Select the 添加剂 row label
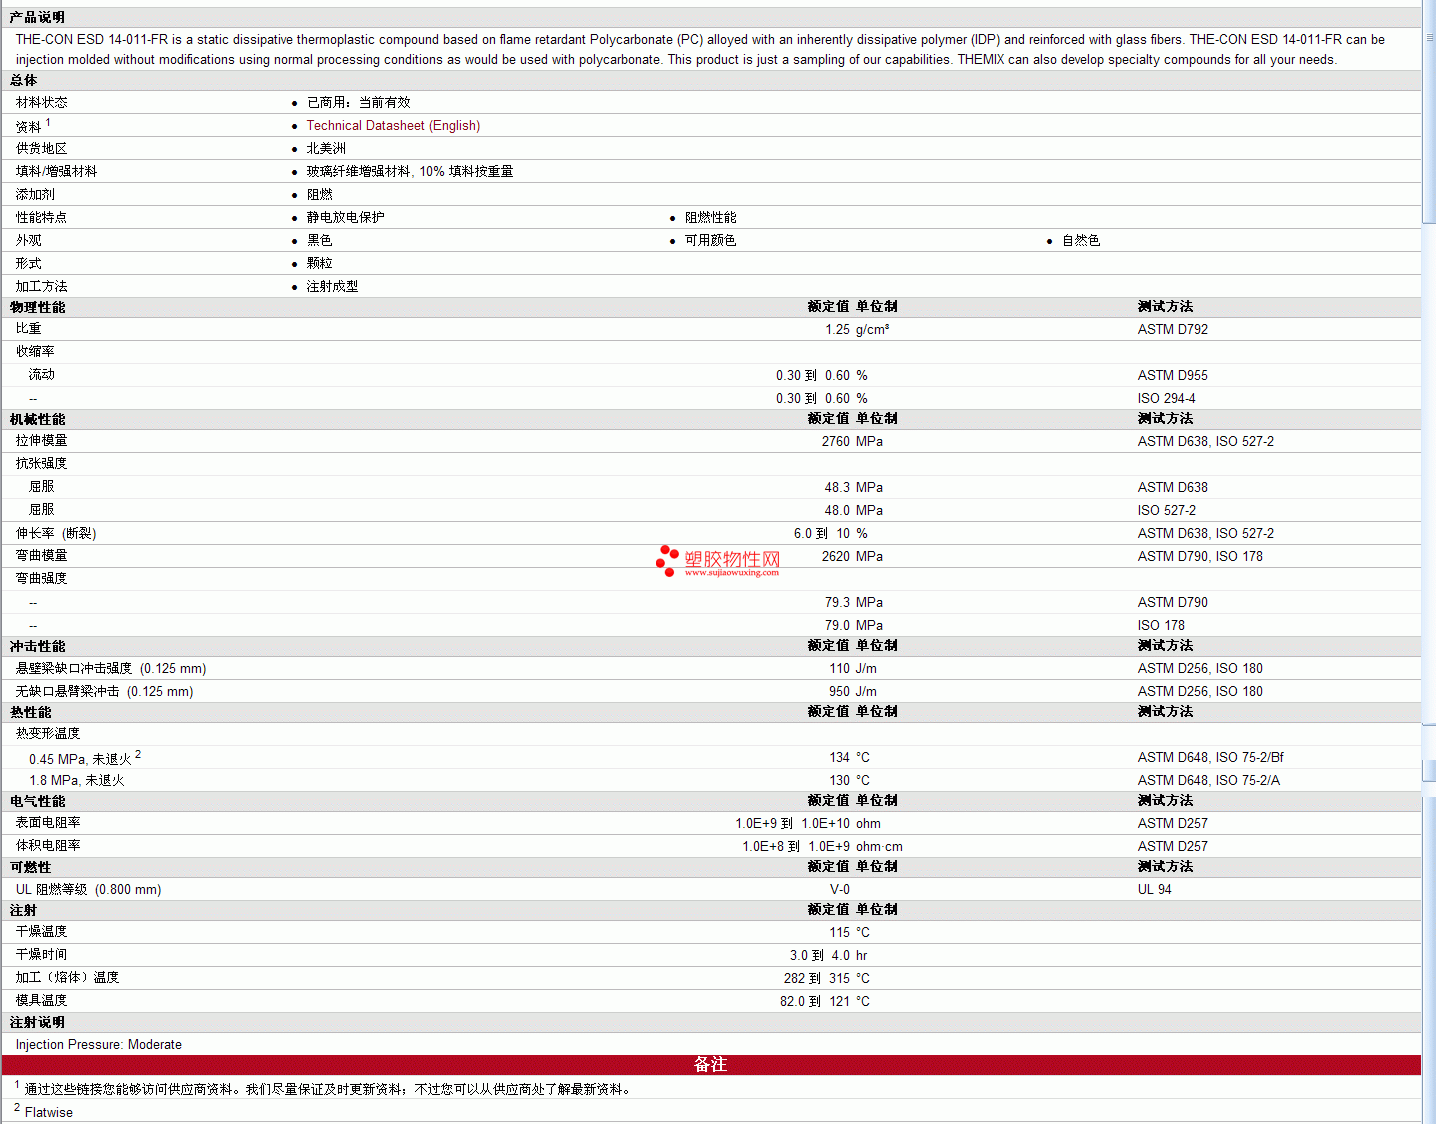This screenshot has height=1124, width=1436. pos(35,194)
